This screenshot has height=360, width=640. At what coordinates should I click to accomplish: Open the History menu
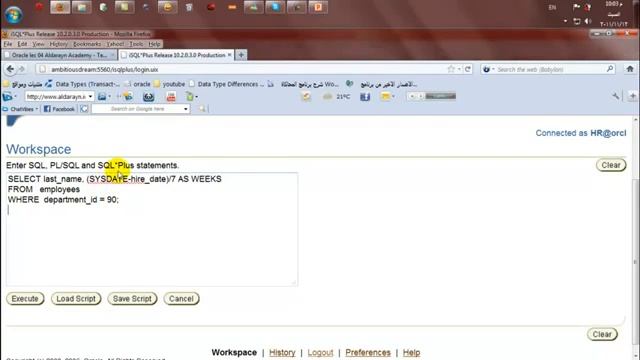(x=58, y=44)
